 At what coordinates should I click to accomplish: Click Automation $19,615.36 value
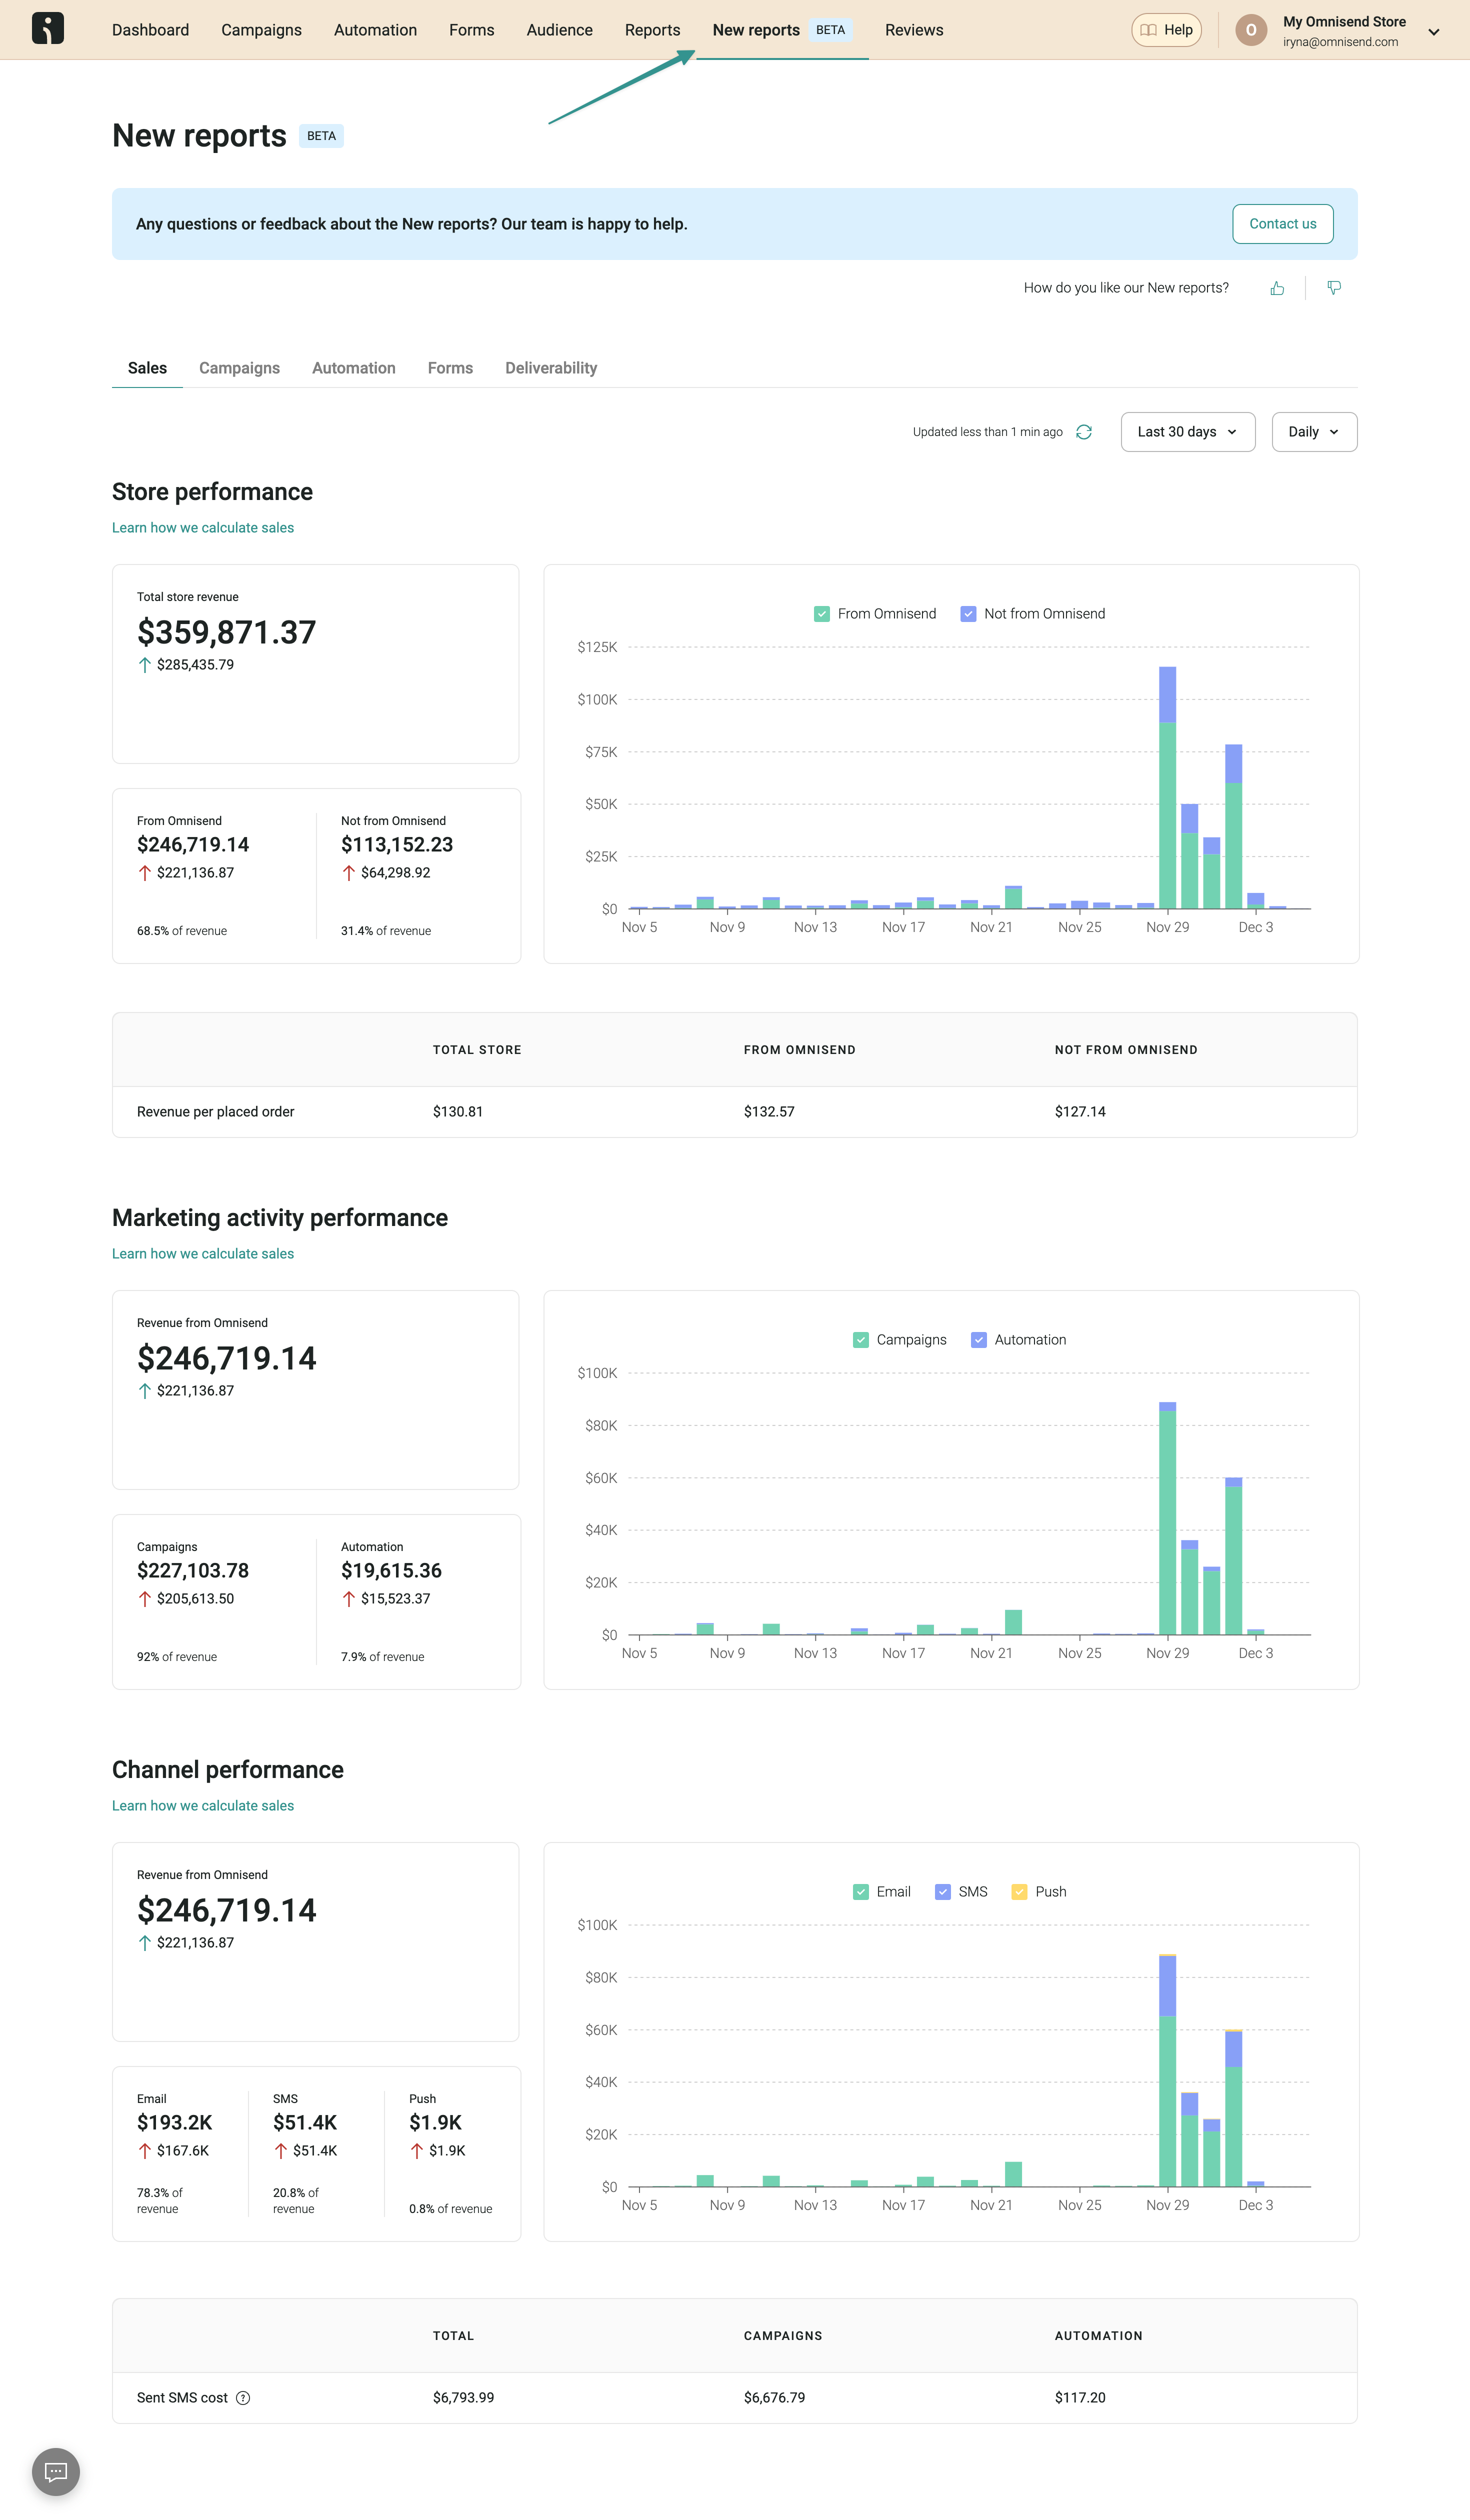[391, 1571]
